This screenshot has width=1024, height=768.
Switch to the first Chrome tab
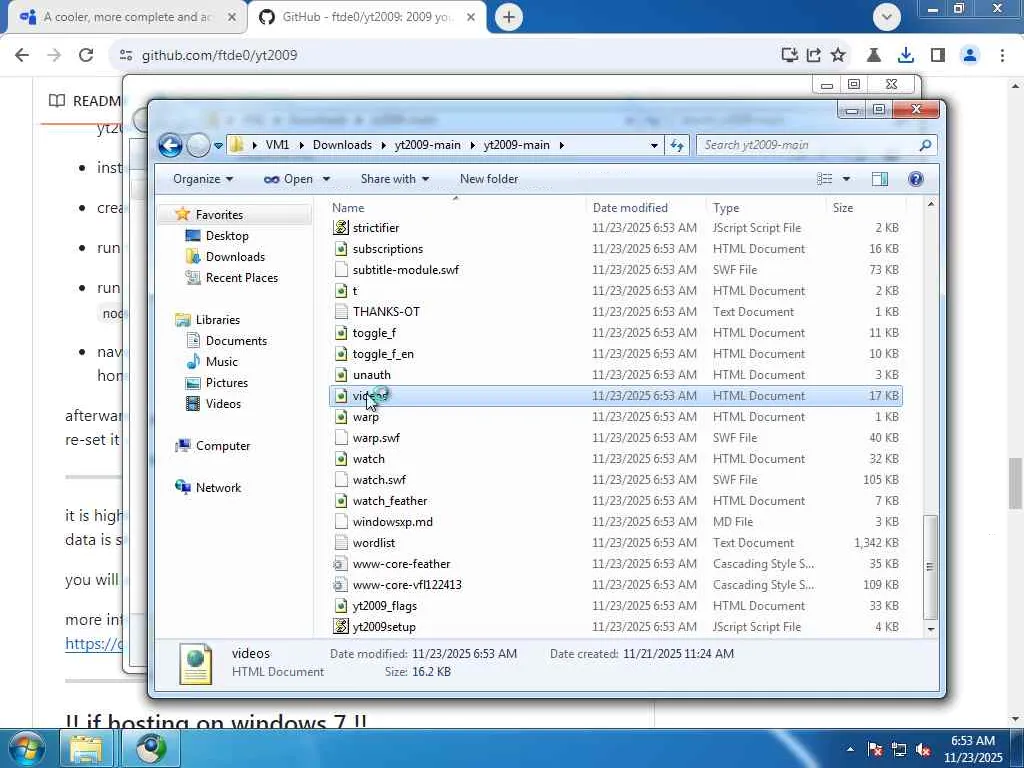126,17
